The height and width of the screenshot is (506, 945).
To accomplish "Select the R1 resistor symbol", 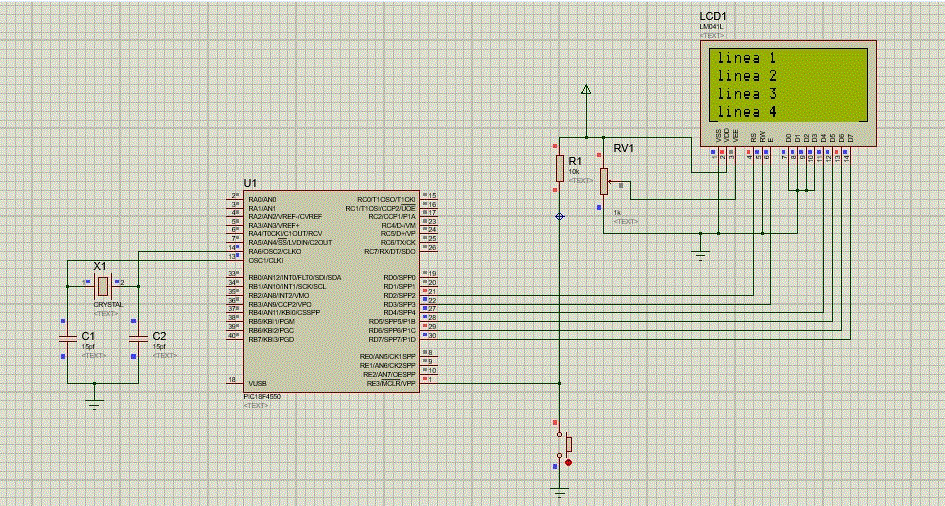I will (x=559, y=168).
